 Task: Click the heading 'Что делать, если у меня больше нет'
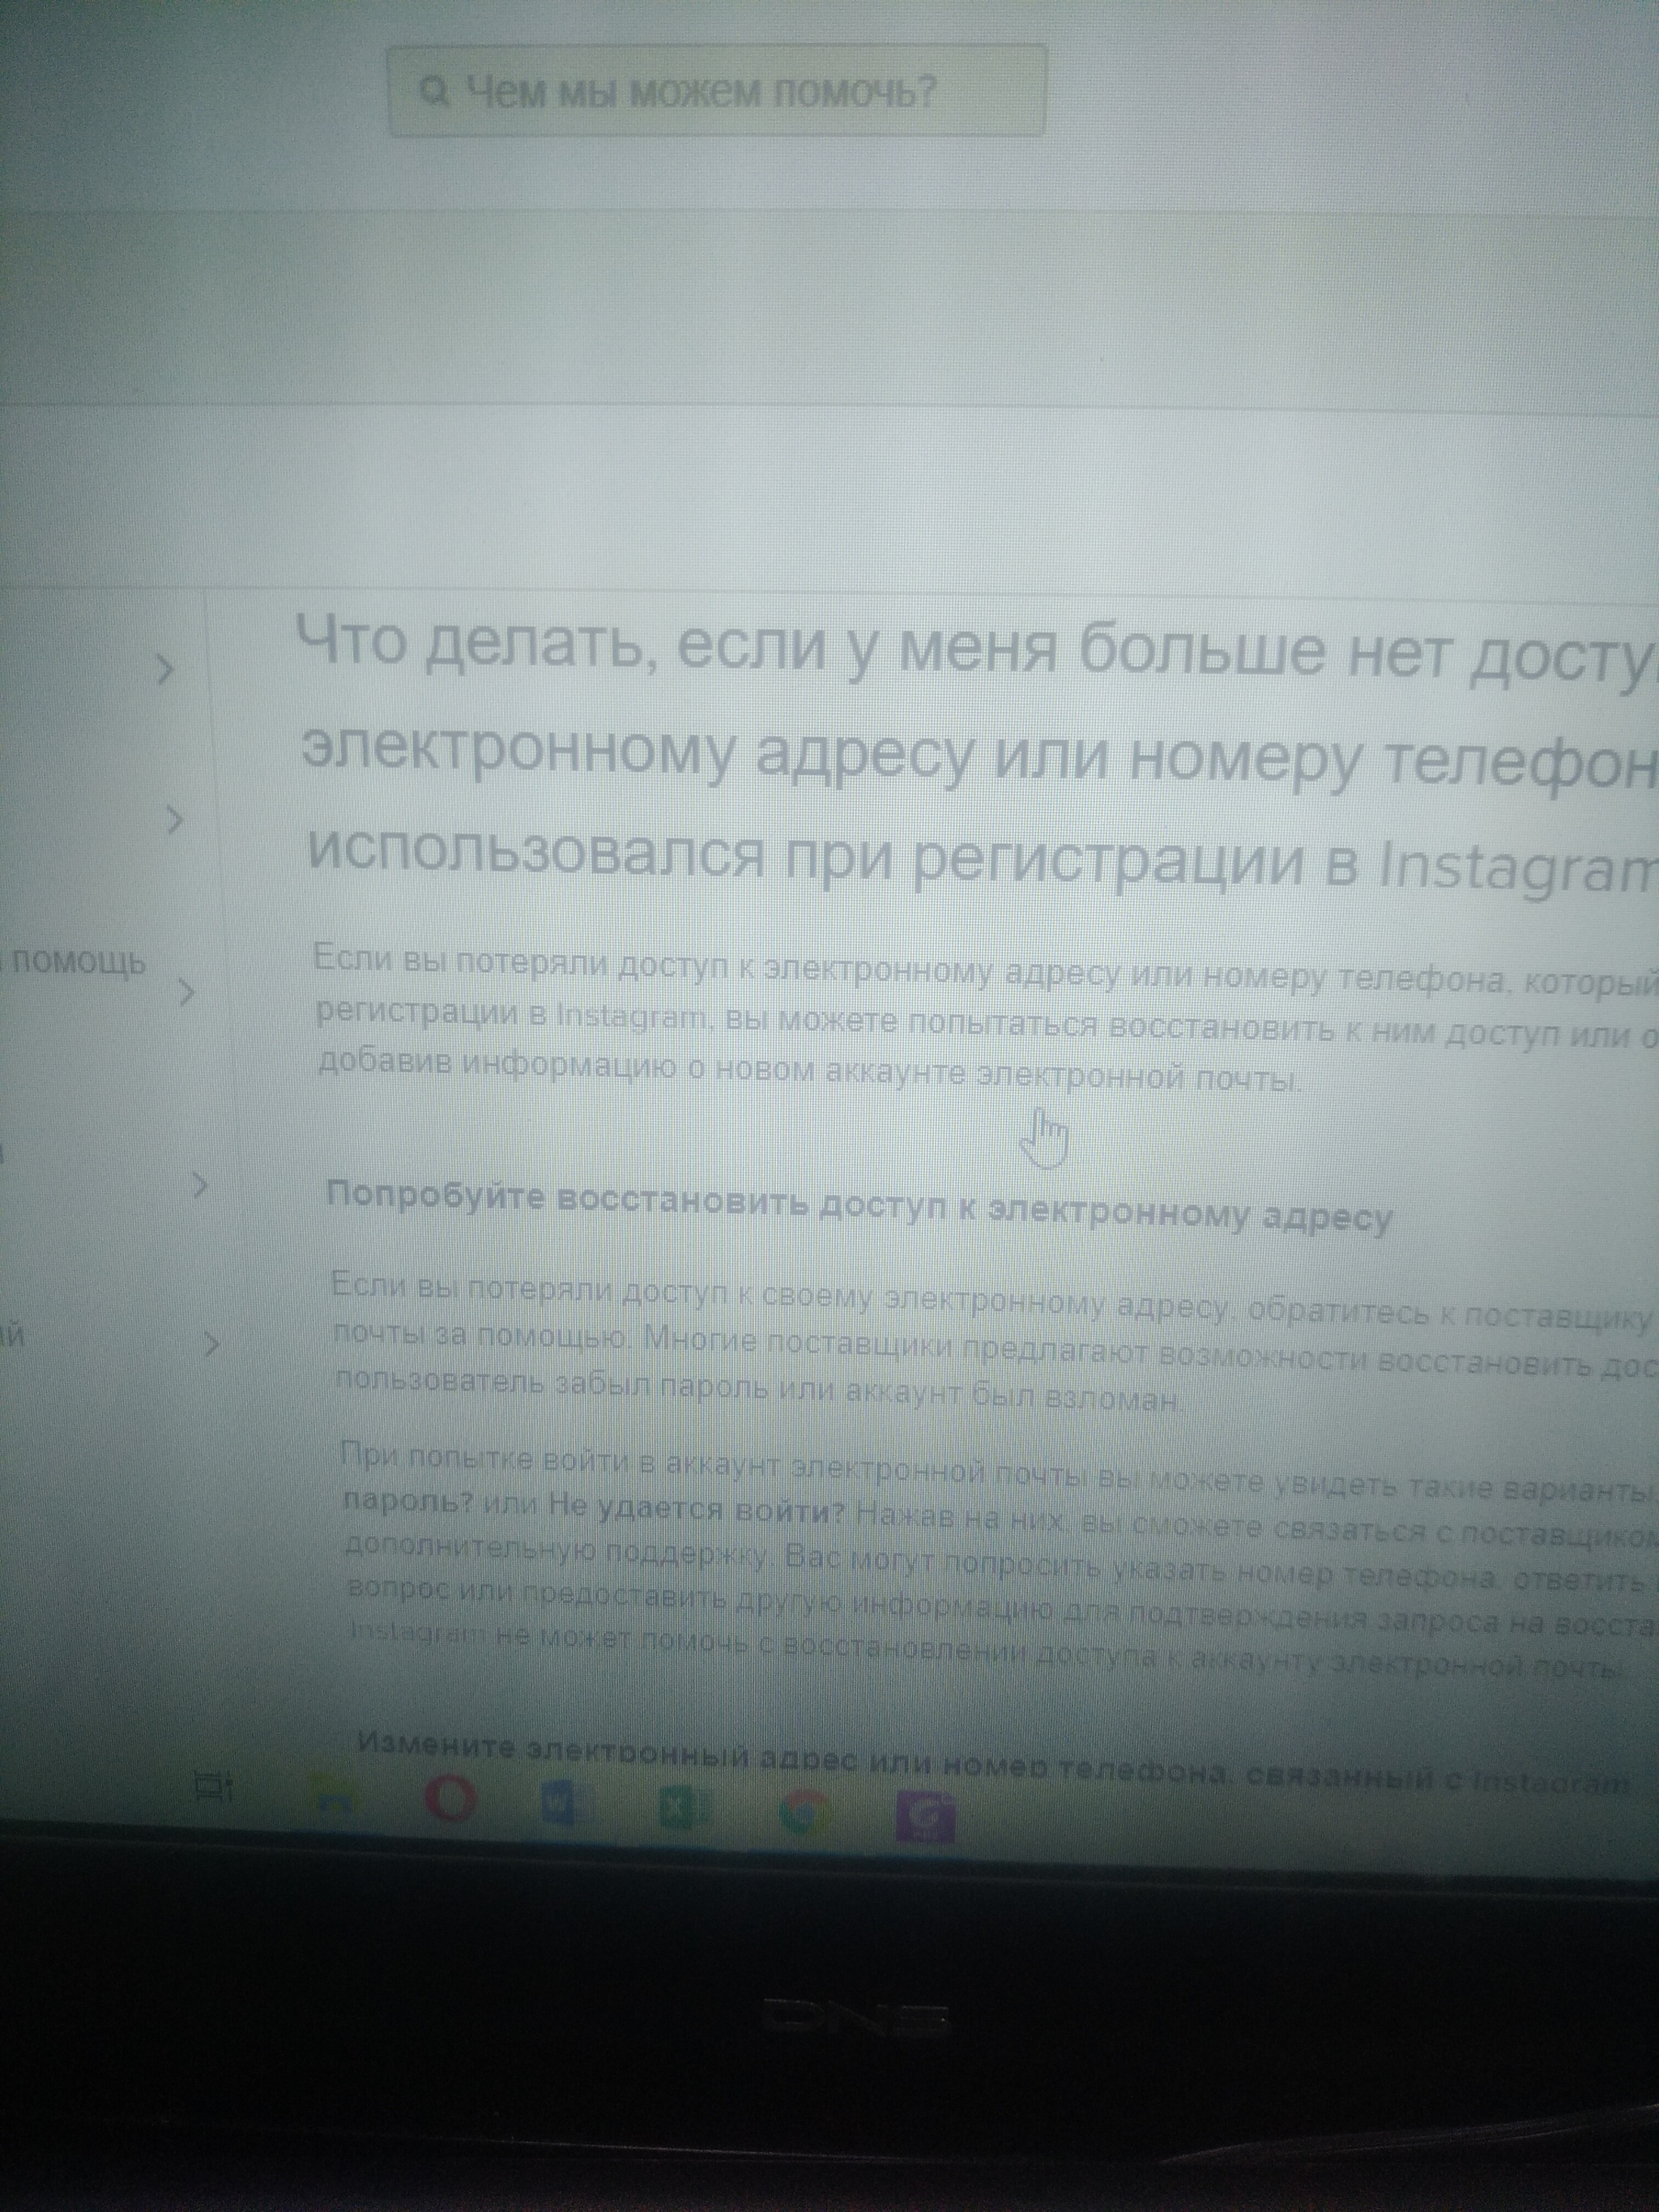tap(874, 647)
